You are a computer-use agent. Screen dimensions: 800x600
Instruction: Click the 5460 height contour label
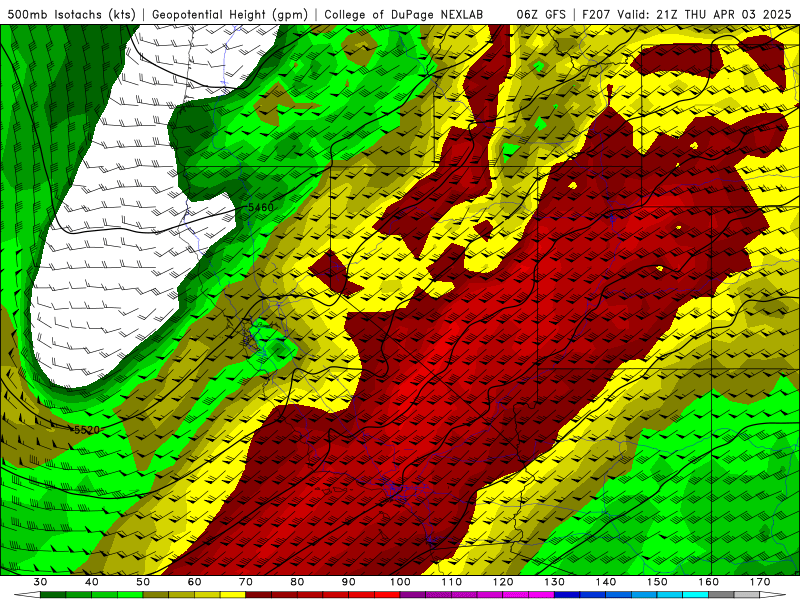coord(261,207)
